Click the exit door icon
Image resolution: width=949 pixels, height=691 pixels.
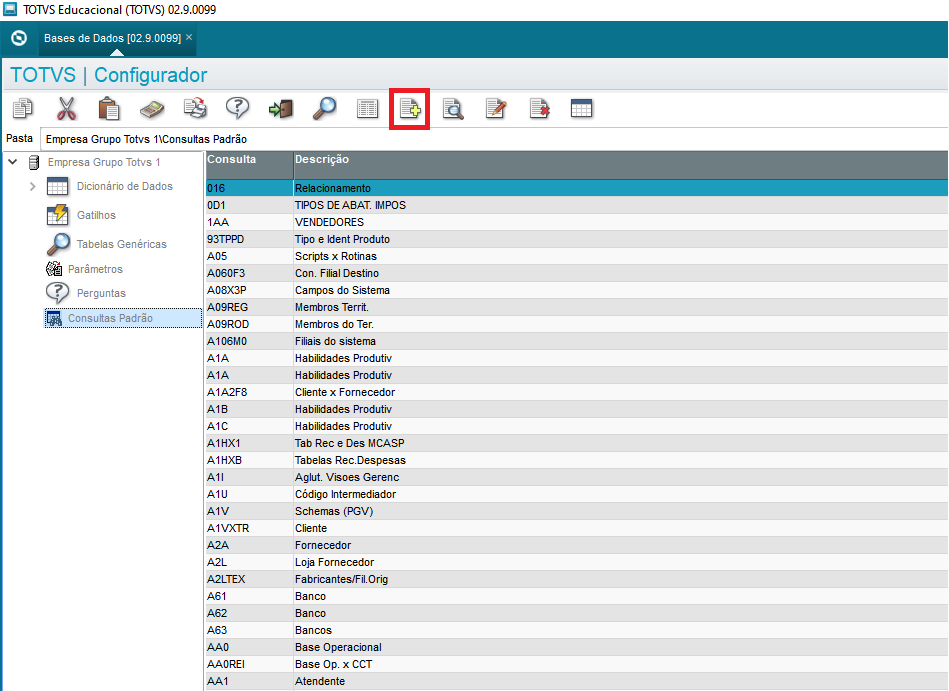point(281,109)
